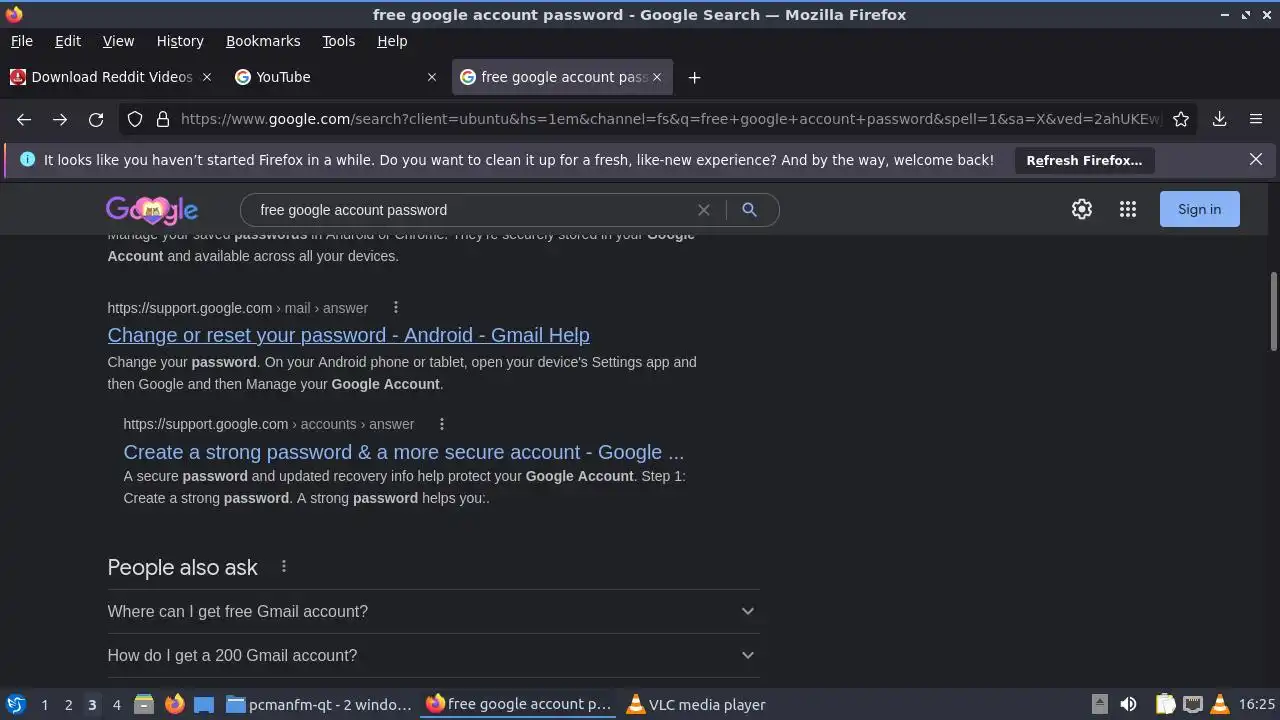Click the magnifier search button
The height and width of the screenshot is (720, 1280).
(x=749, y=210)
